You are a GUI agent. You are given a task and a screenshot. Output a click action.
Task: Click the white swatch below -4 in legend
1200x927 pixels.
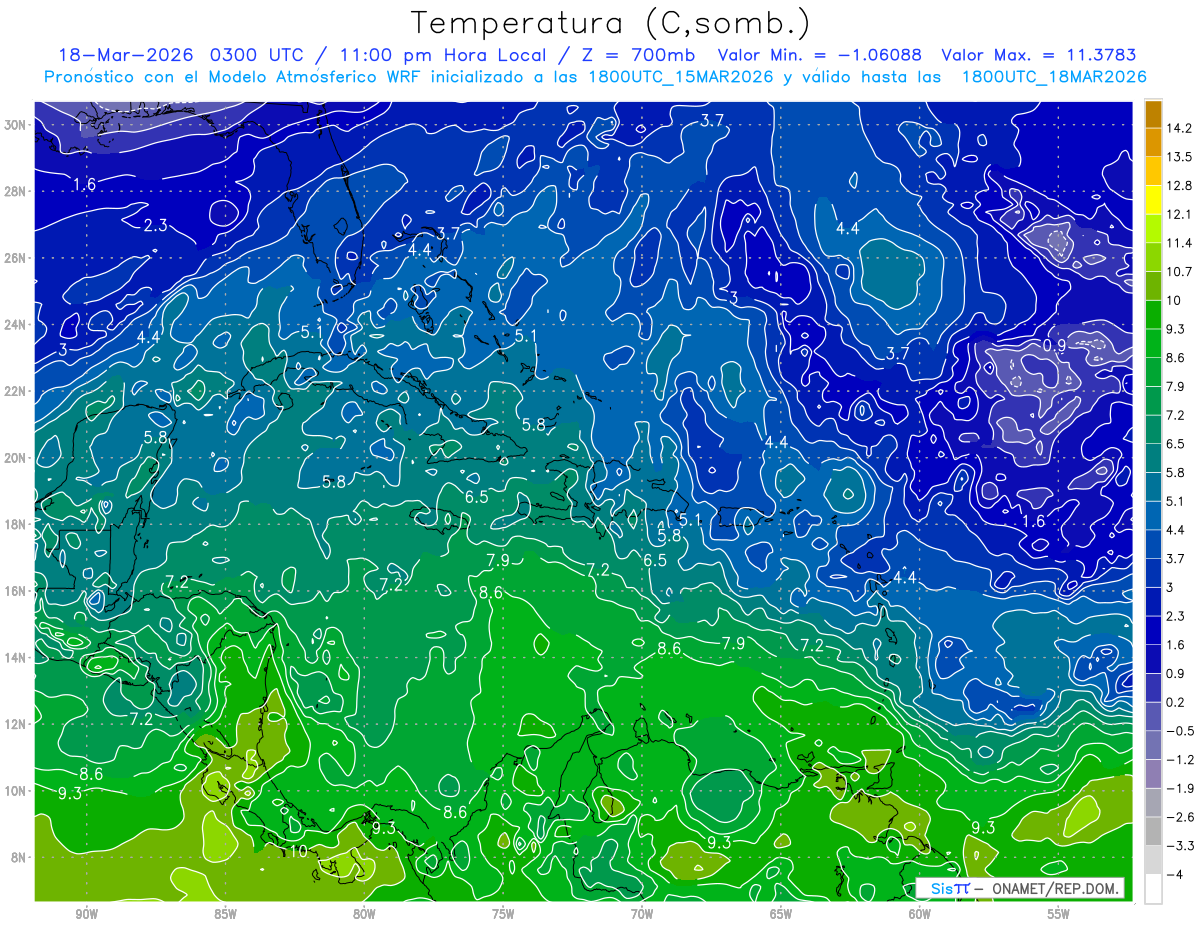coord(1153,889)
